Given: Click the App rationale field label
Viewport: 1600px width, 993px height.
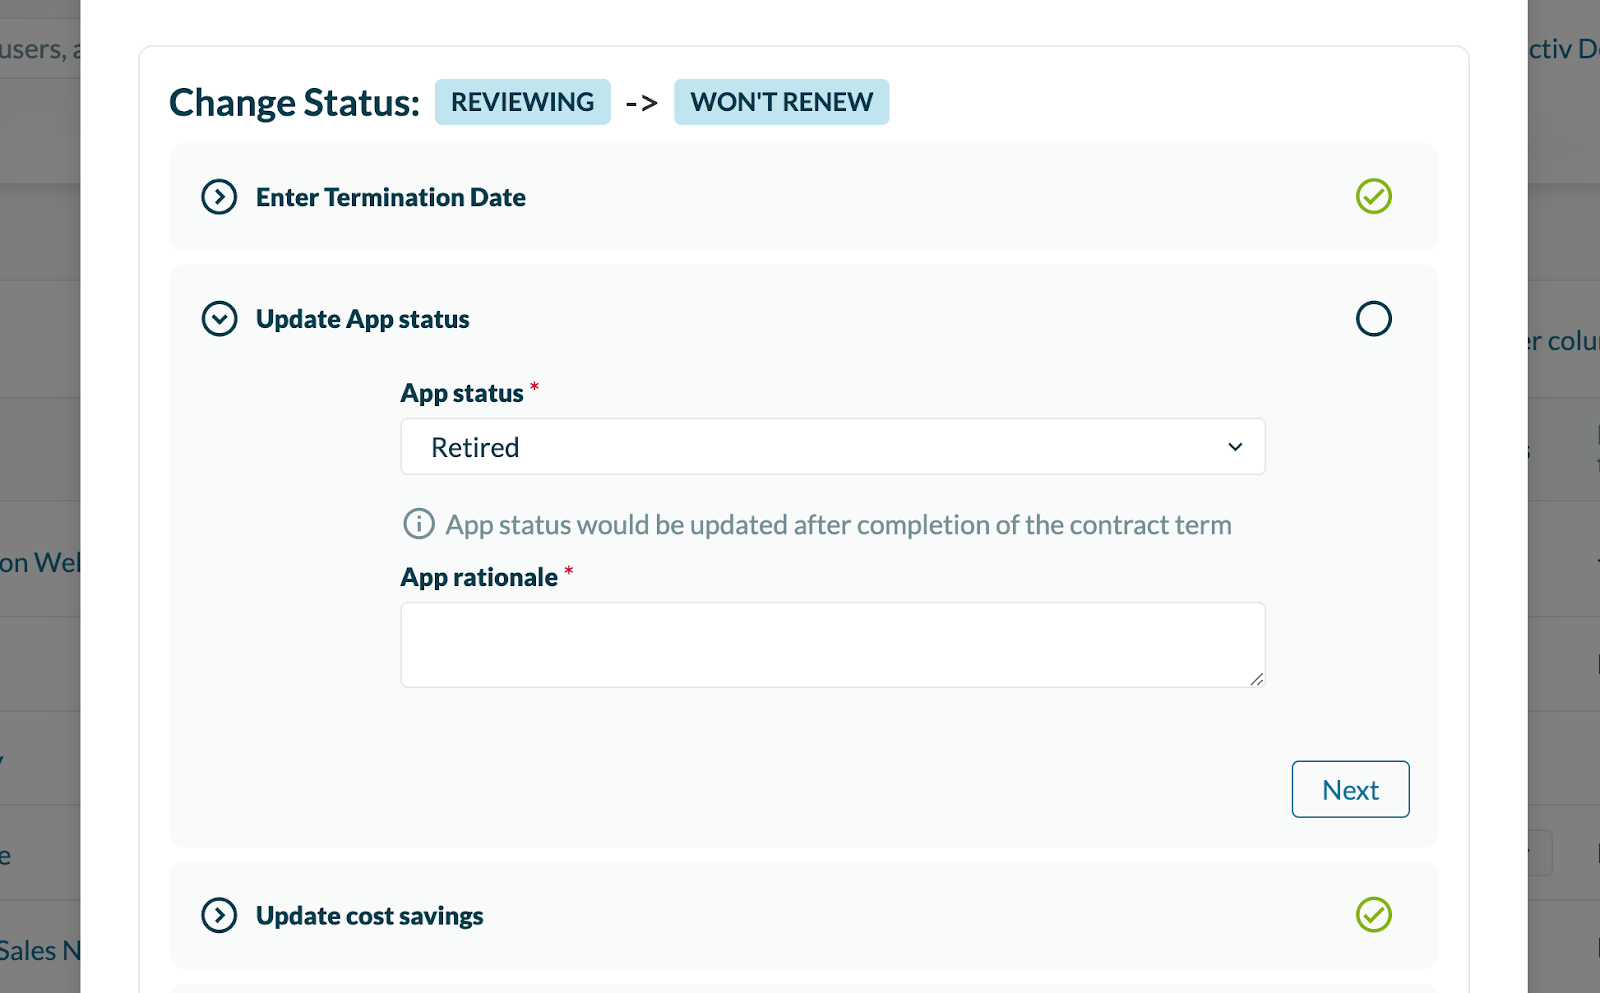Looking at the screenshot, I should click(x=479, y=578).
